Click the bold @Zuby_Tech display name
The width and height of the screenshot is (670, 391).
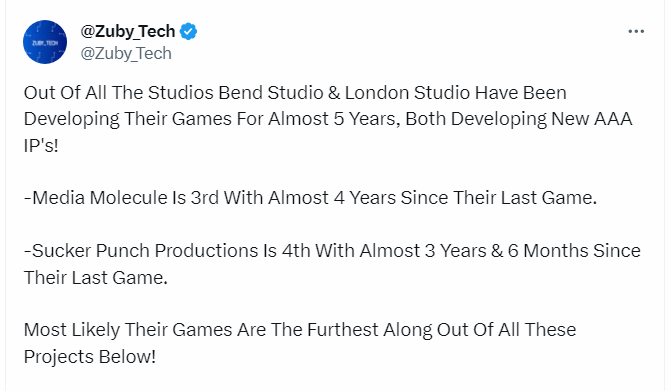(128, 31)
